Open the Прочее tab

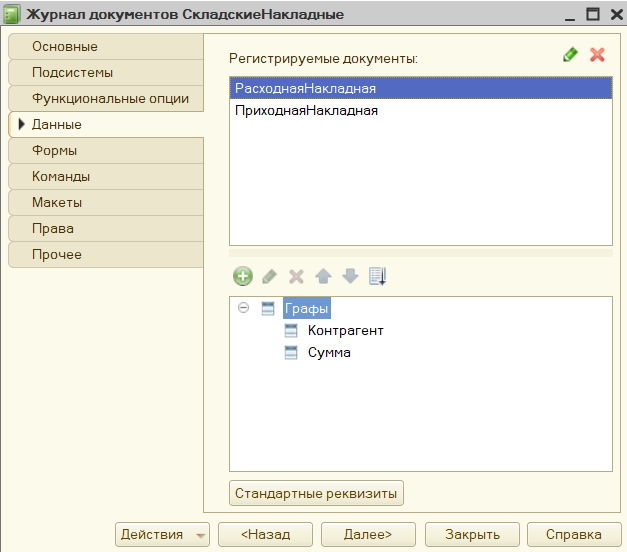click(106, 254)
